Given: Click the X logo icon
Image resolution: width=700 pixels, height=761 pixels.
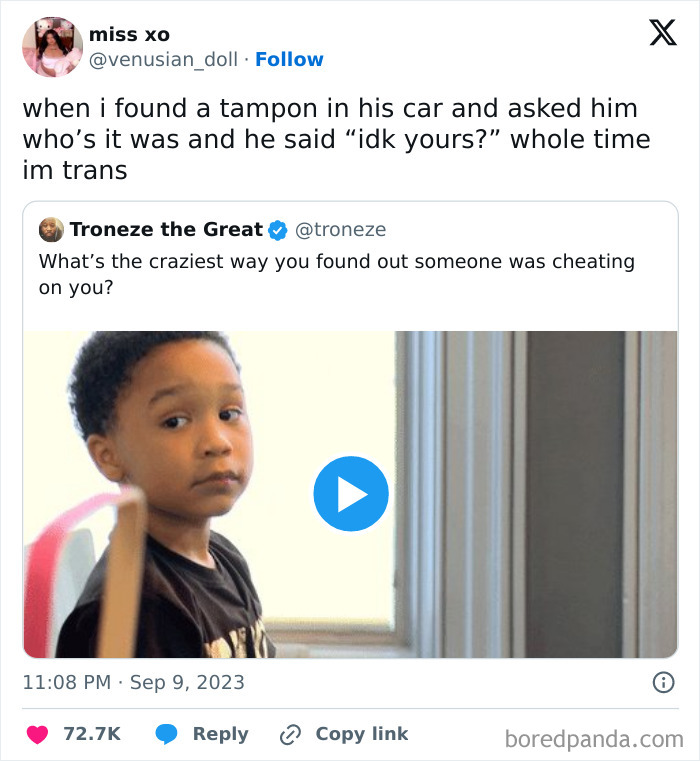Looking at the screenshot, I should 663,33.
